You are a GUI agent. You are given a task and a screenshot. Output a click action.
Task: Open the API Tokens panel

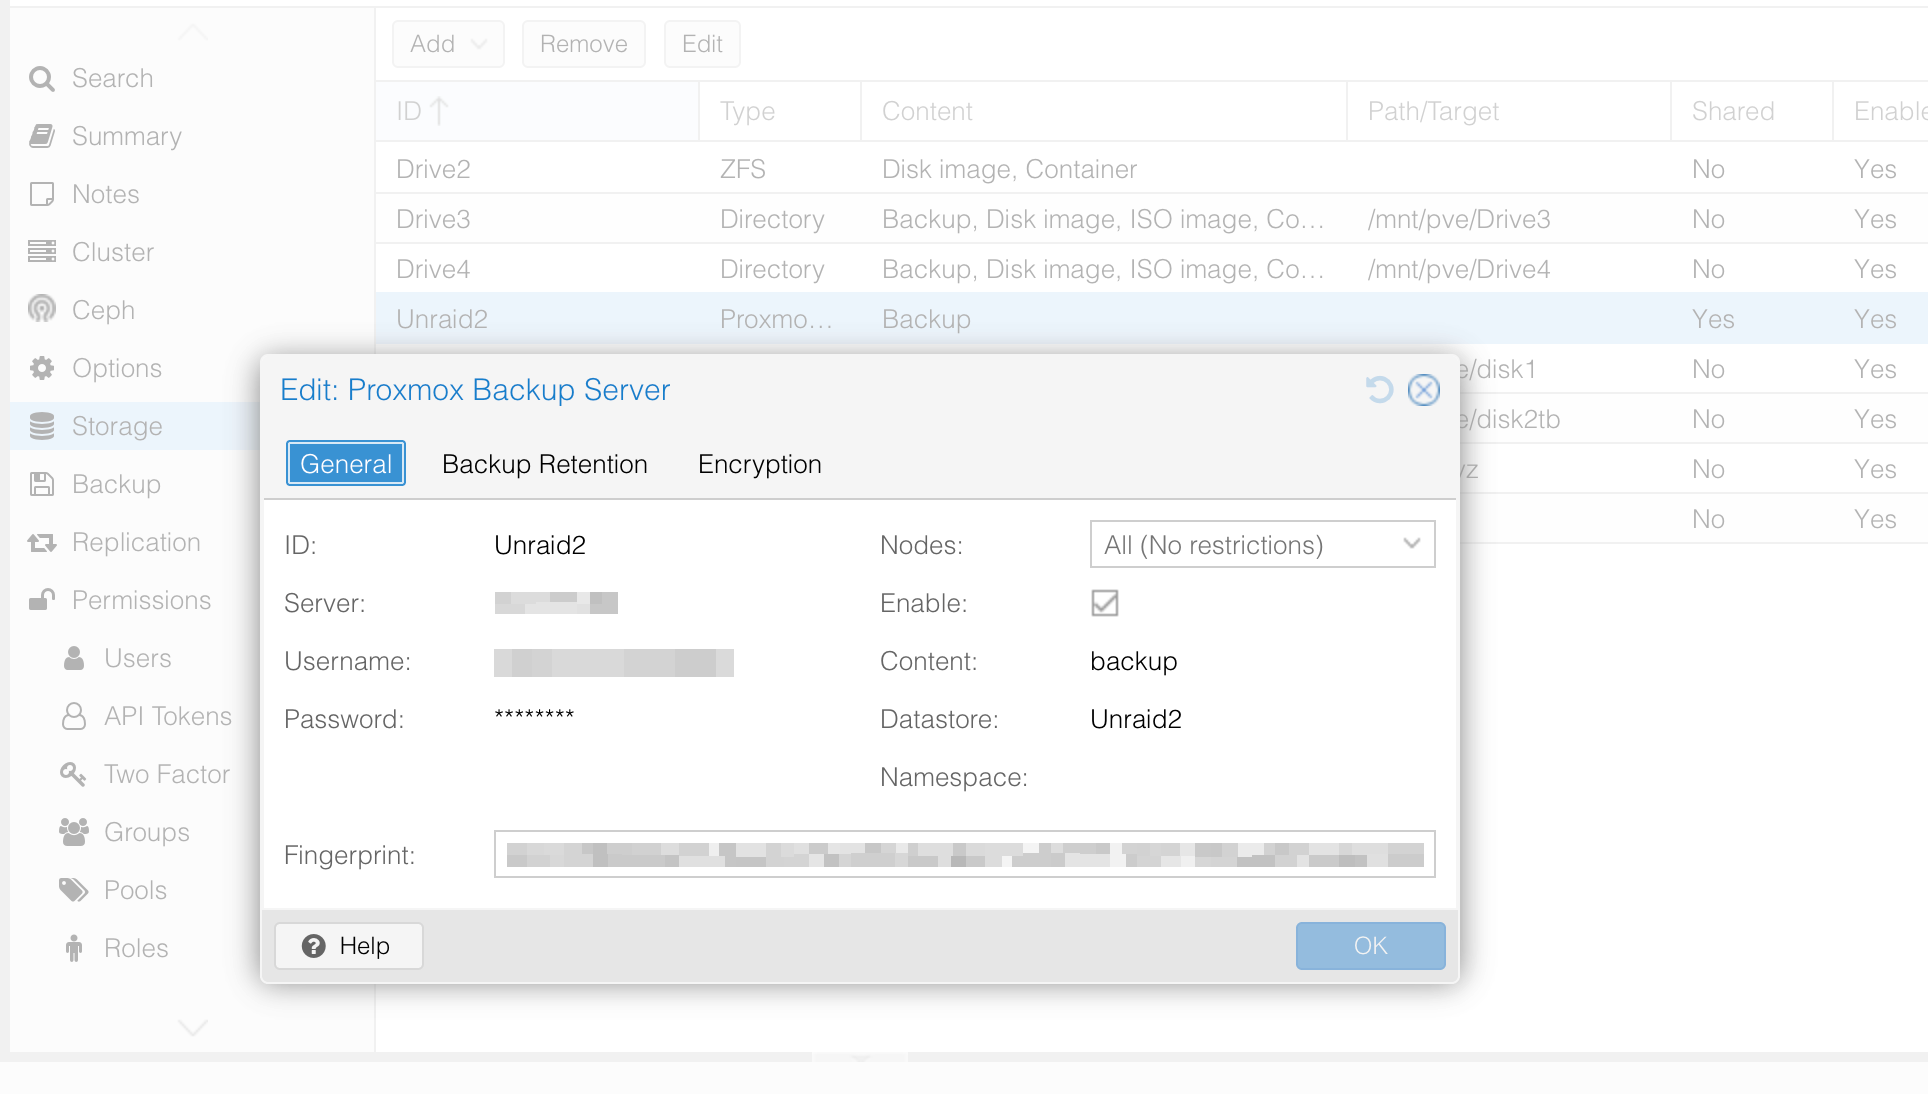[x=166, y=716]
